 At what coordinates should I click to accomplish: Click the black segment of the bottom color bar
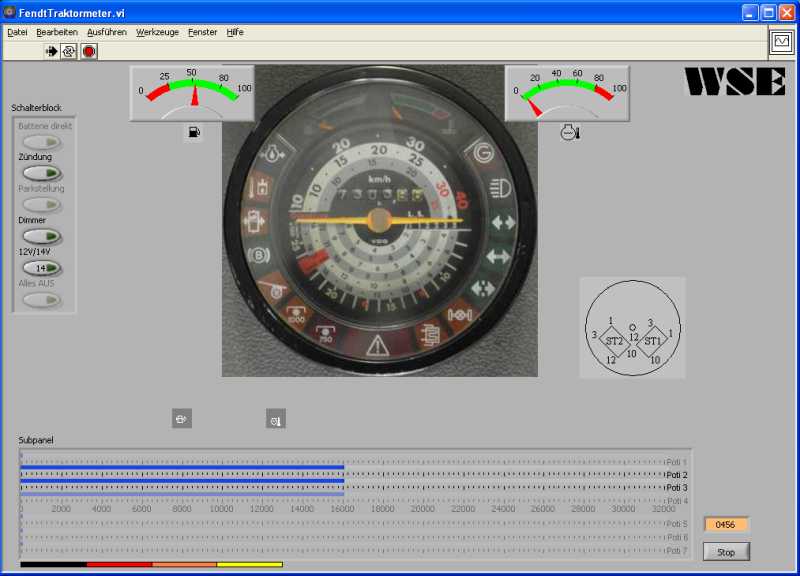coord(54,564)
